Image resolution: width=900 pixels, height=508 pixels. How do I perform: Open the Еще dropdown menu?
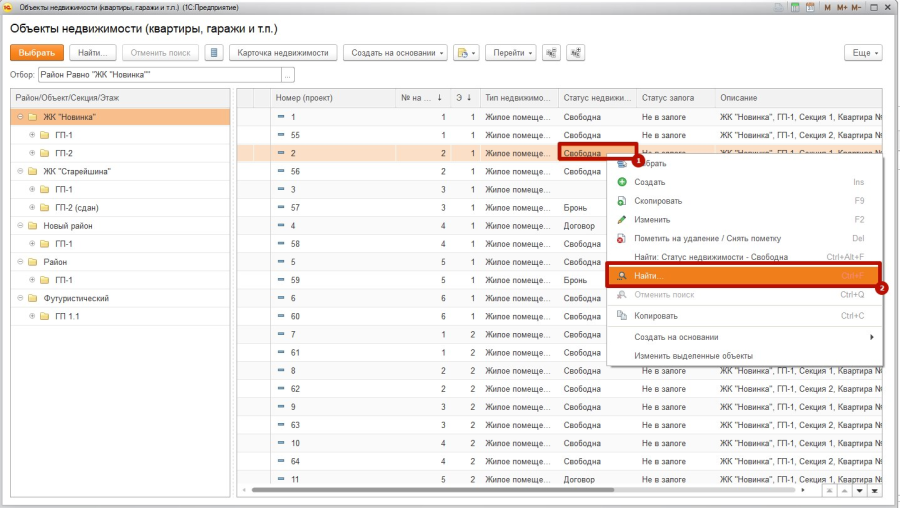tap(863, 52)
